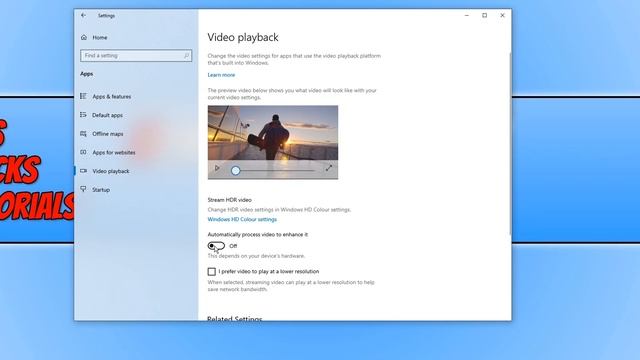Maximize the Settings window
640x360 pixels.
(484, 16)
